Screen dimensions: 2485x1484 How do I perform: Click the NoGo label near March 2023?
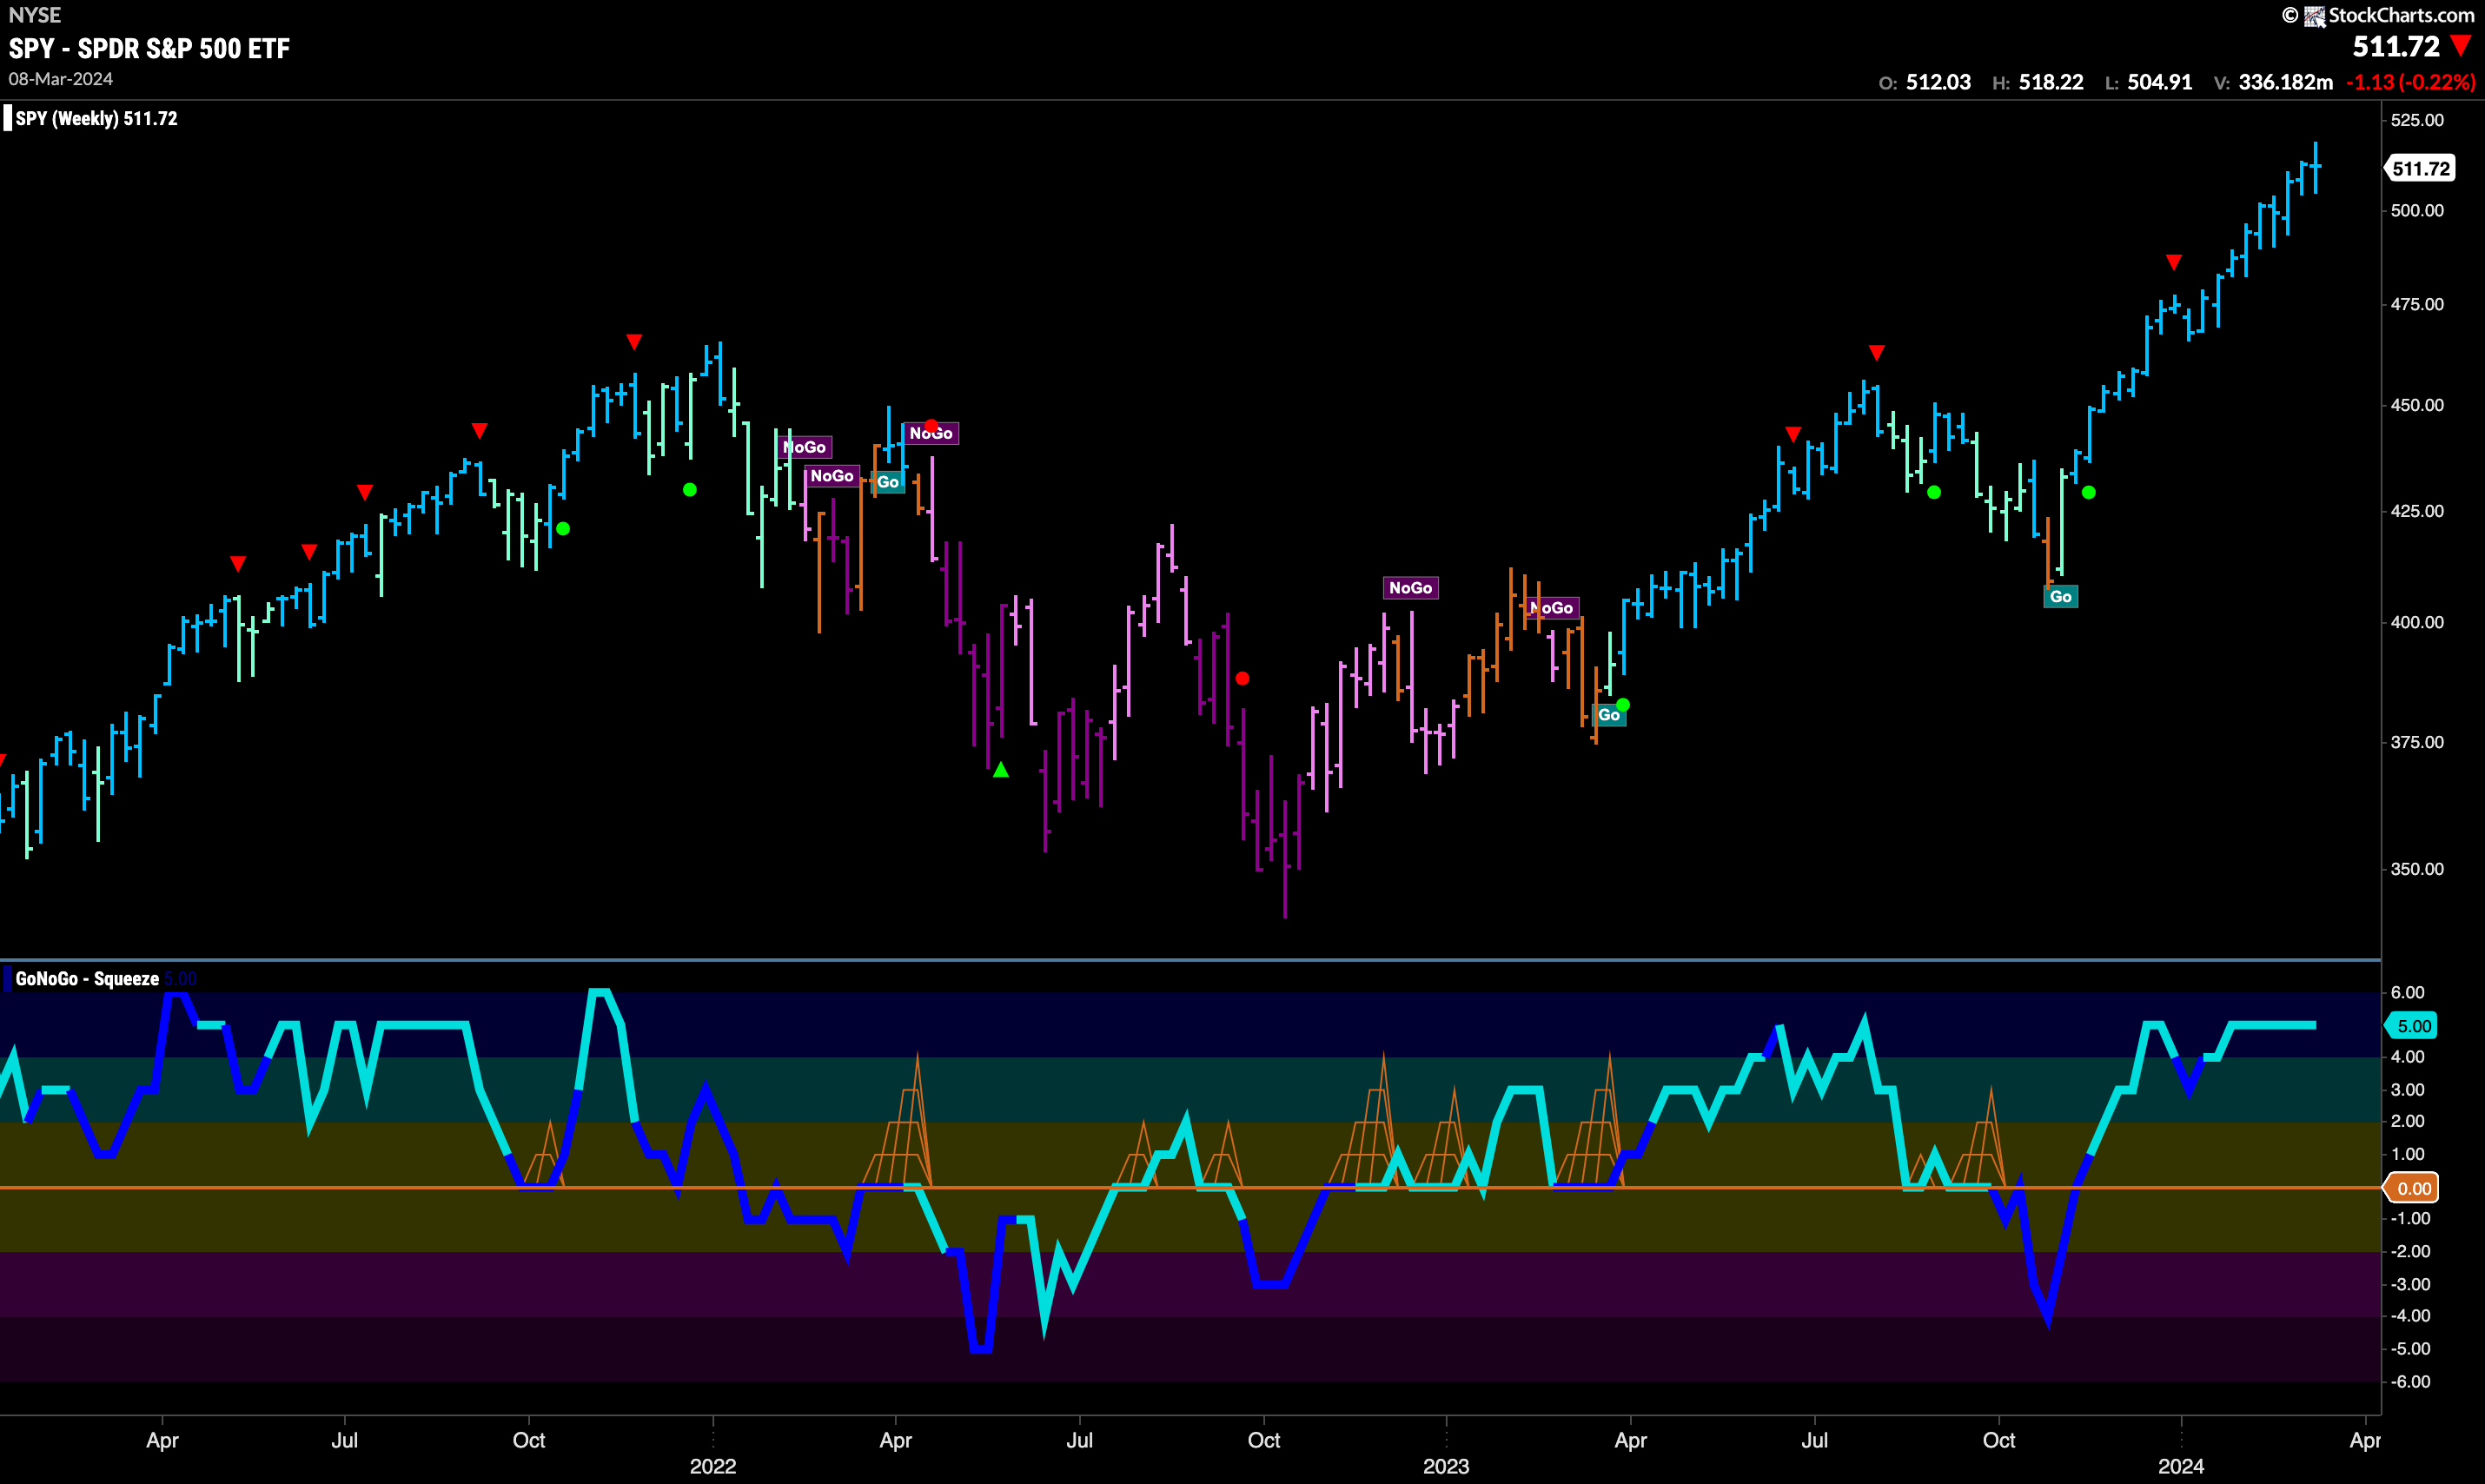click(1552, 608)
